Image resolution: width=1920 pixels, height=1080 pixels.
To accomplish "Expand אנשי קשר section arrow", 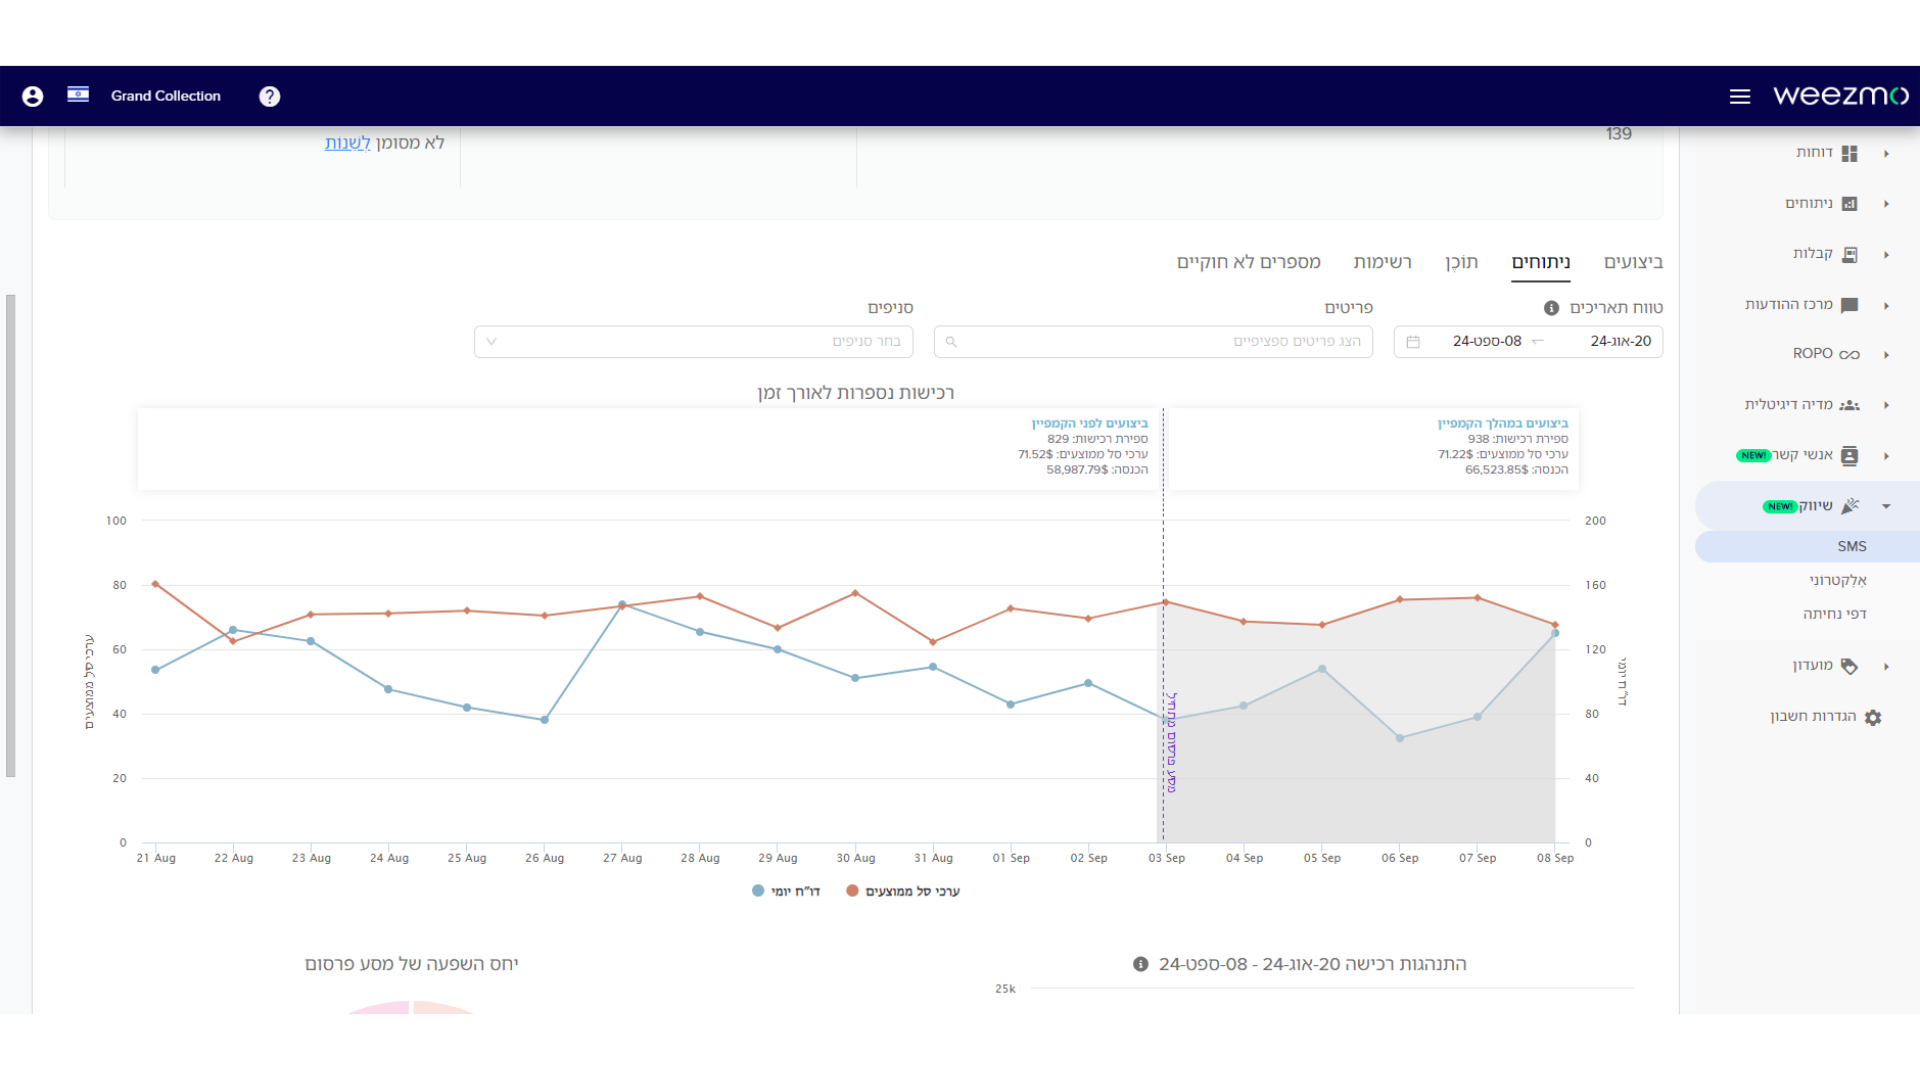I will click(x=1887, y=456).
